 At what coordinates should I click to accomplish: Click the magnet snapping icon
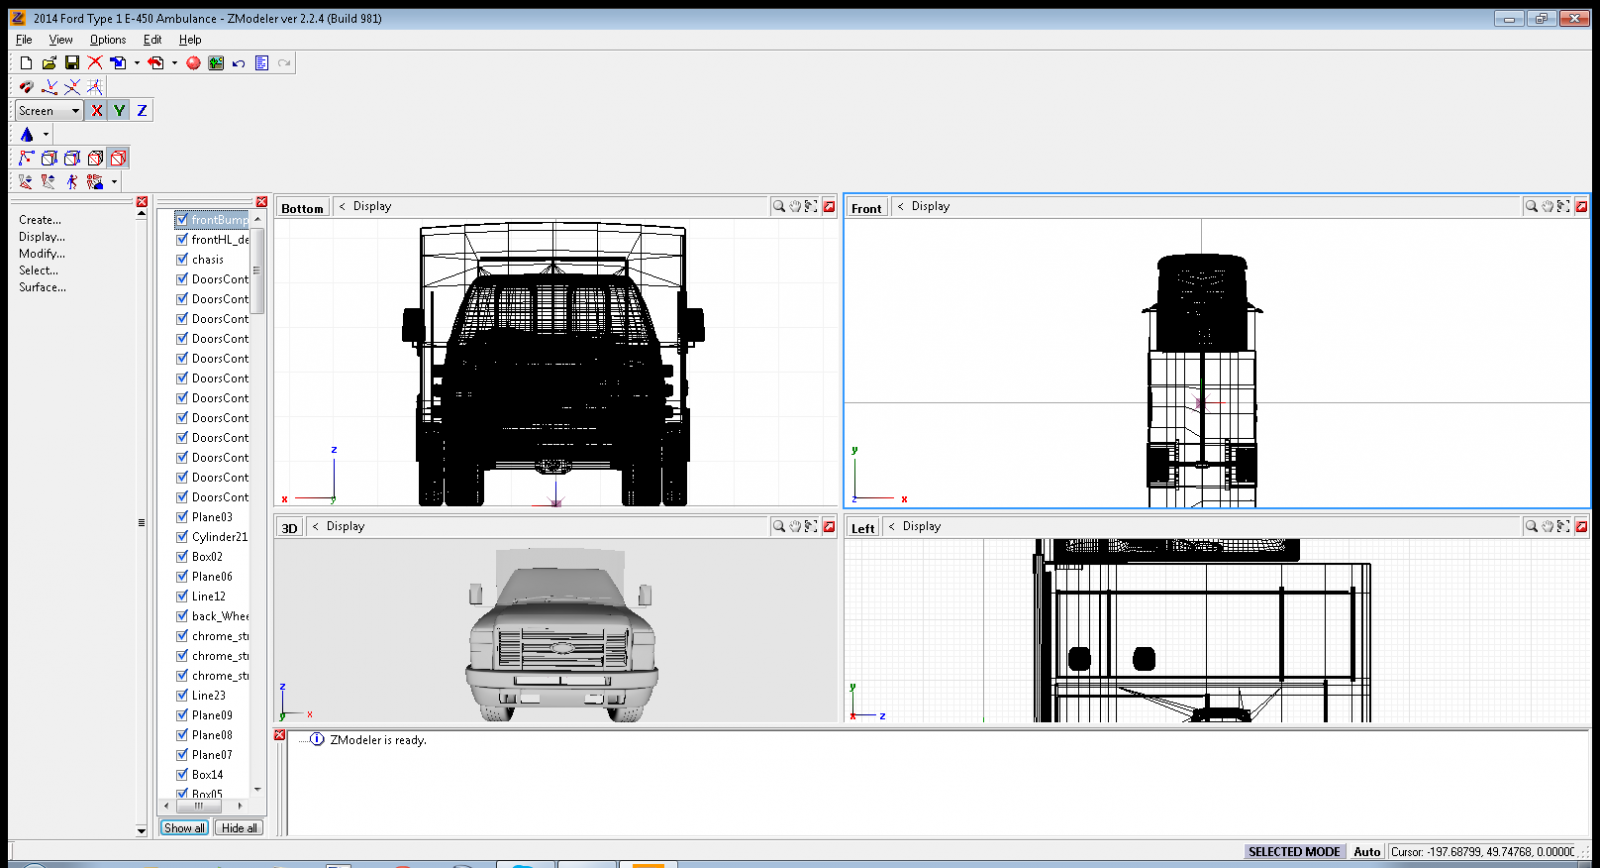[26, 87]
